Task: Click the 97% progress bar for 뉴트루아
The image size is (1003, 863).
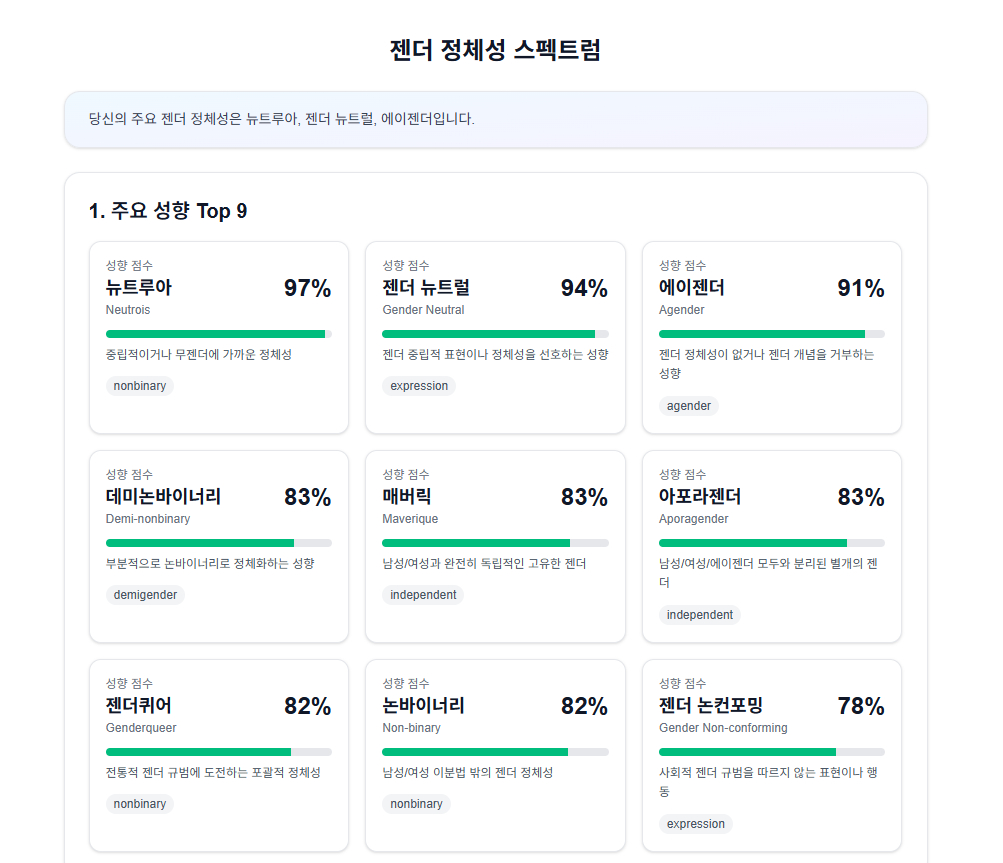Action: point(218,334)
